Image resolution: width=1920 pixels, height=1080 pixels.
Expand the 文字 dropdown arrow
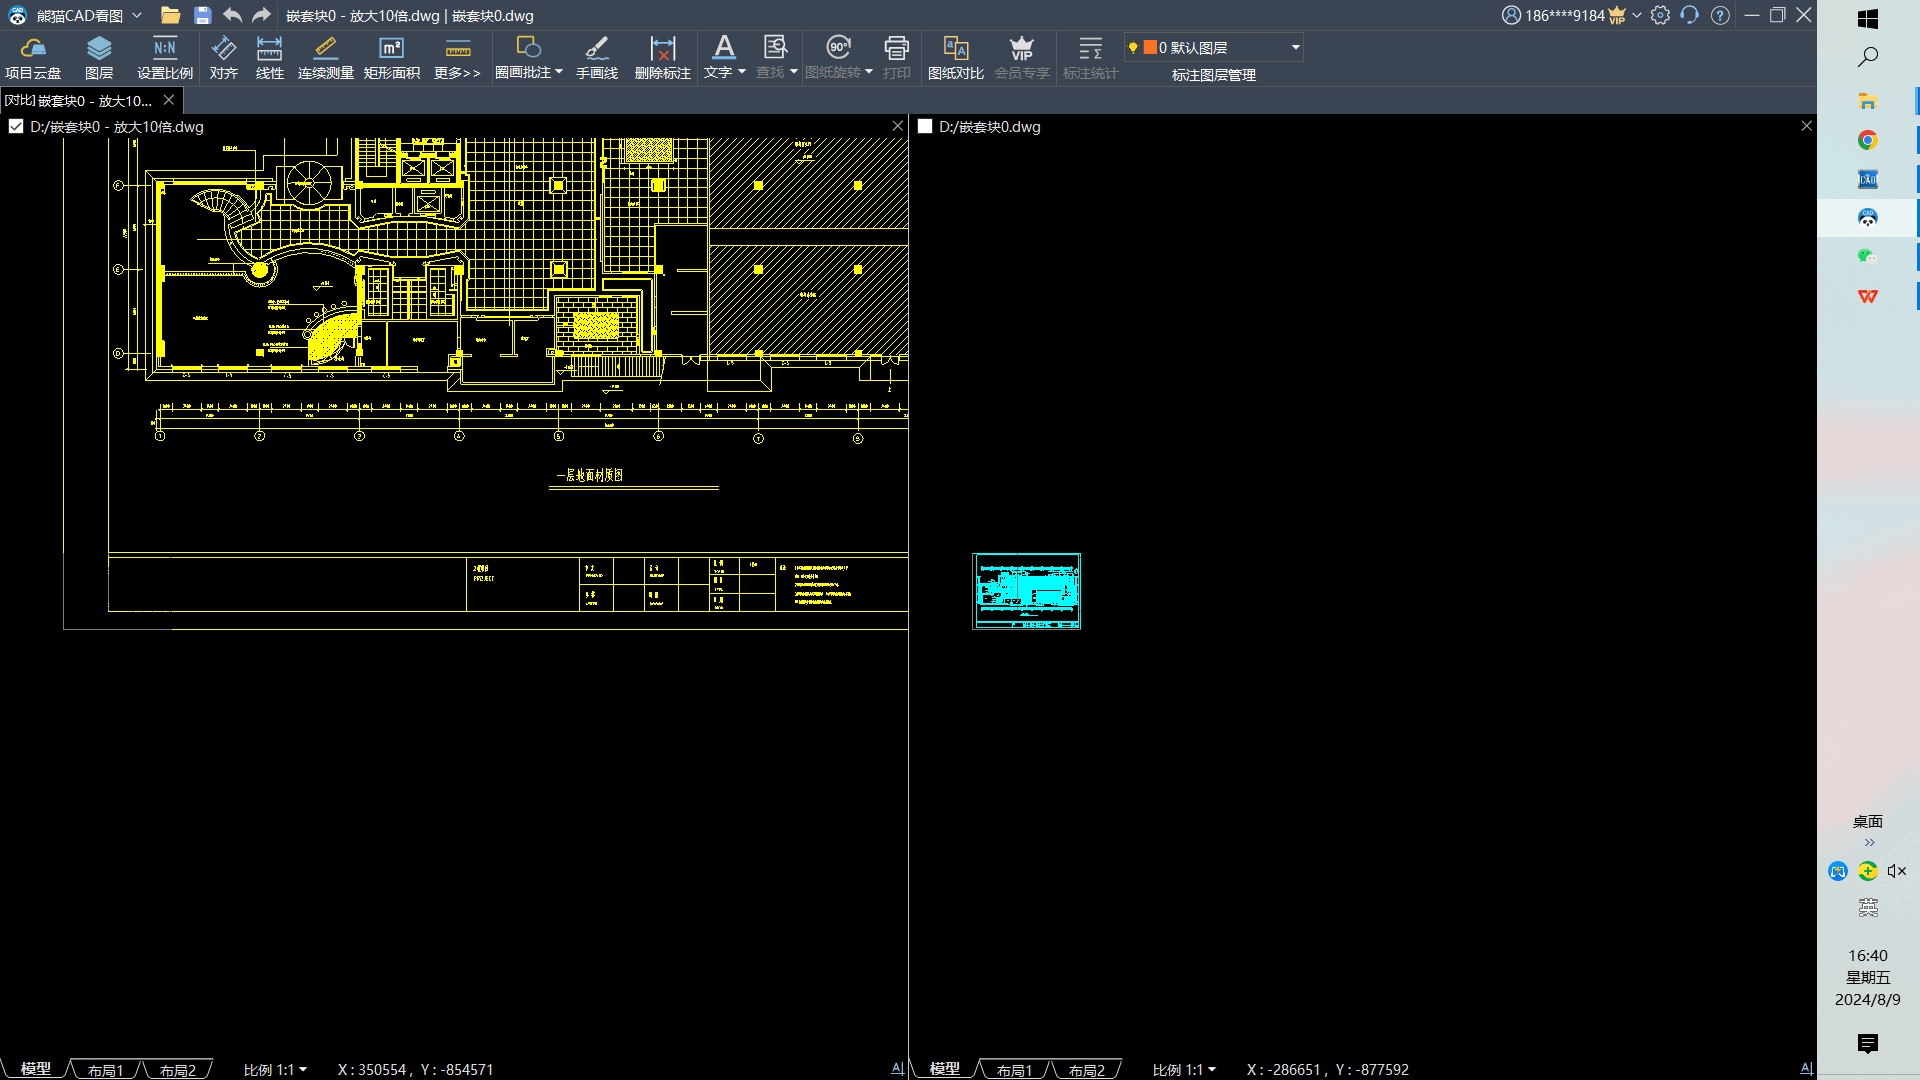[742, 71]
